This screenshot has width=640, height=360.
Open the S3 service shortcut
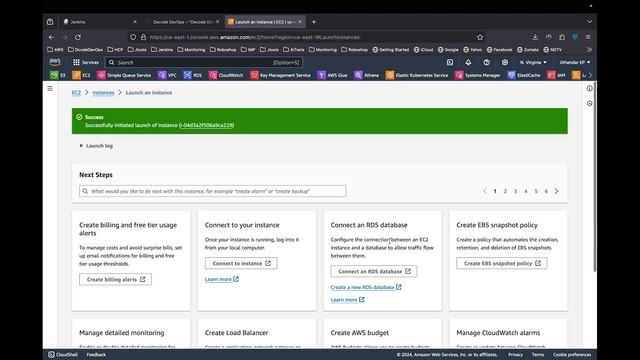point(58,75)
